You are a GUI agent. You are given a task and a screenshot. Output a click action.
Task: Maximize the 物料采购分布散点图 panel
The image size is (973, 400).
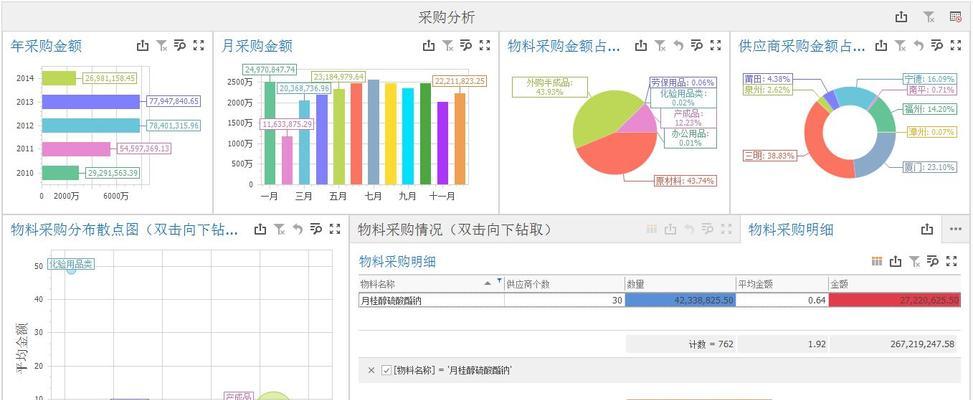[335, 229]
